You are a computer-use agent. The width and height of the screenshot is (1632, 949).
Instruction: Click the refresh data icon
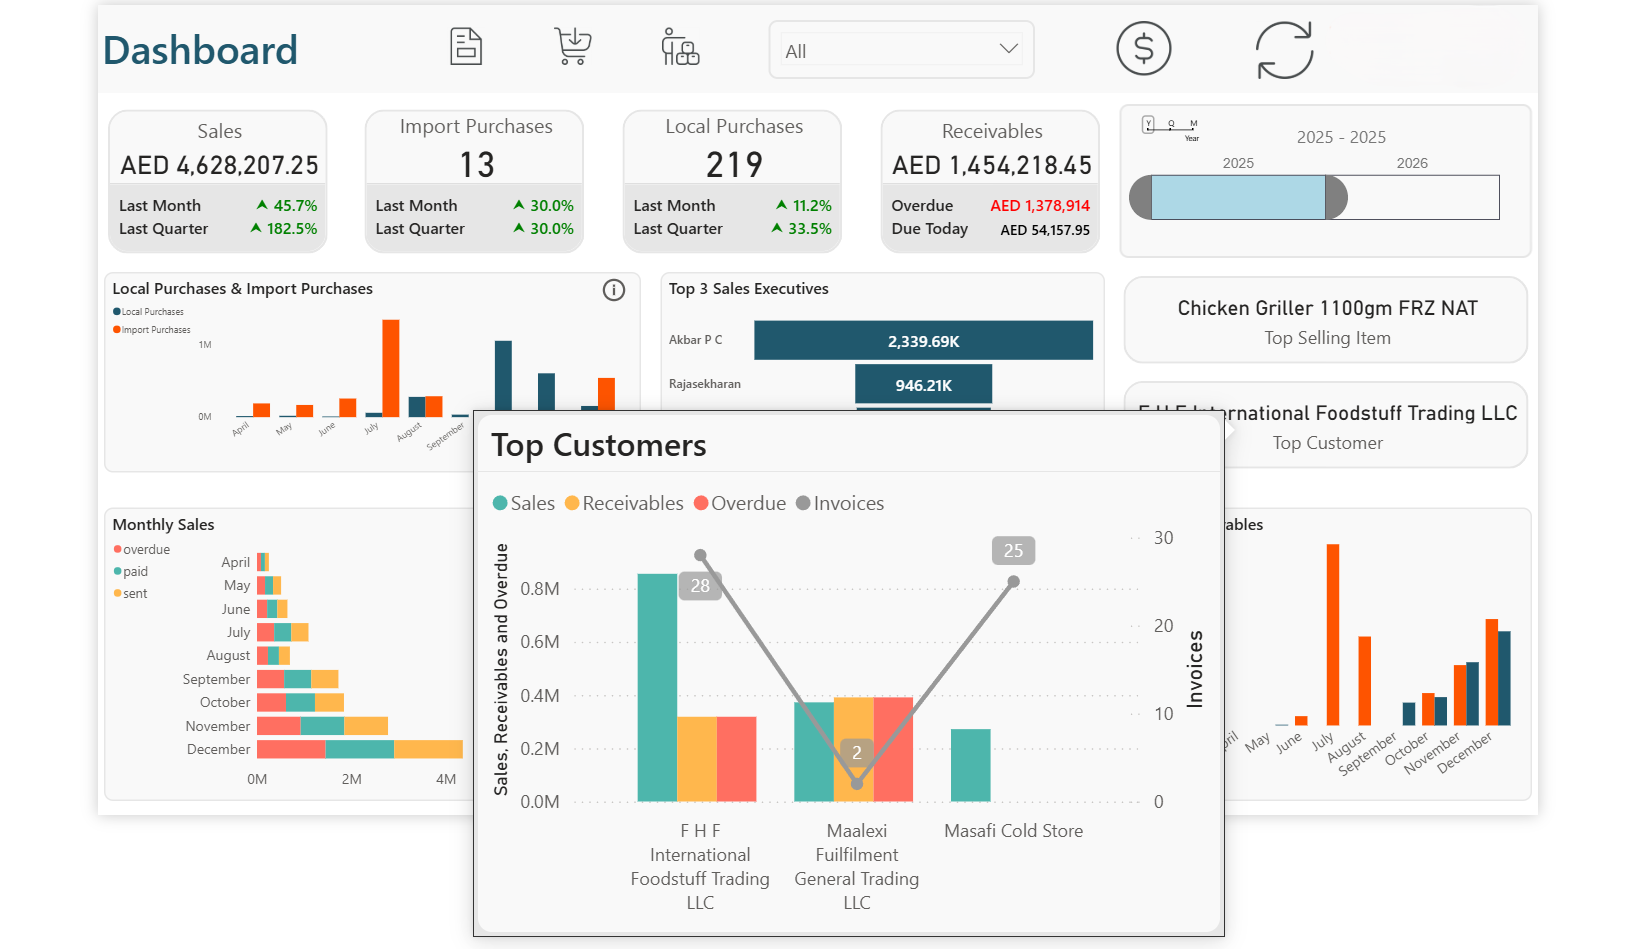(x=1285, y=49)
